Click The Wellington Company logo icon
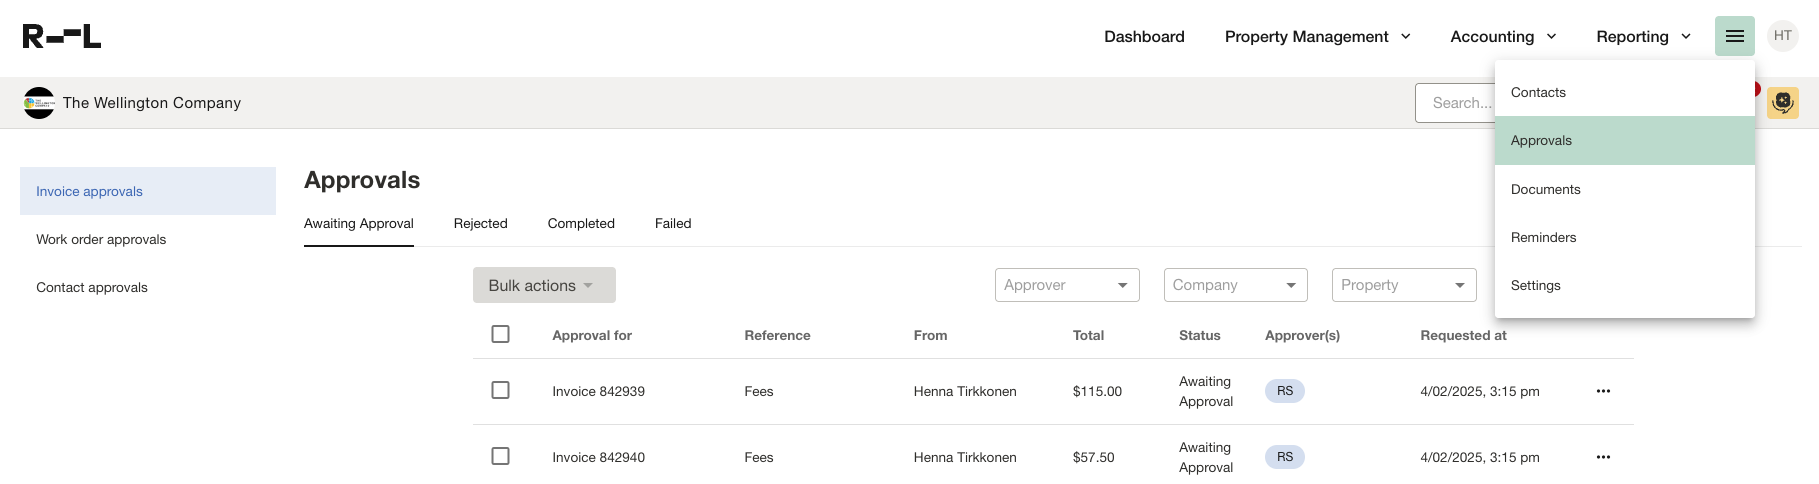1819x484 pixels. (39, 103)
